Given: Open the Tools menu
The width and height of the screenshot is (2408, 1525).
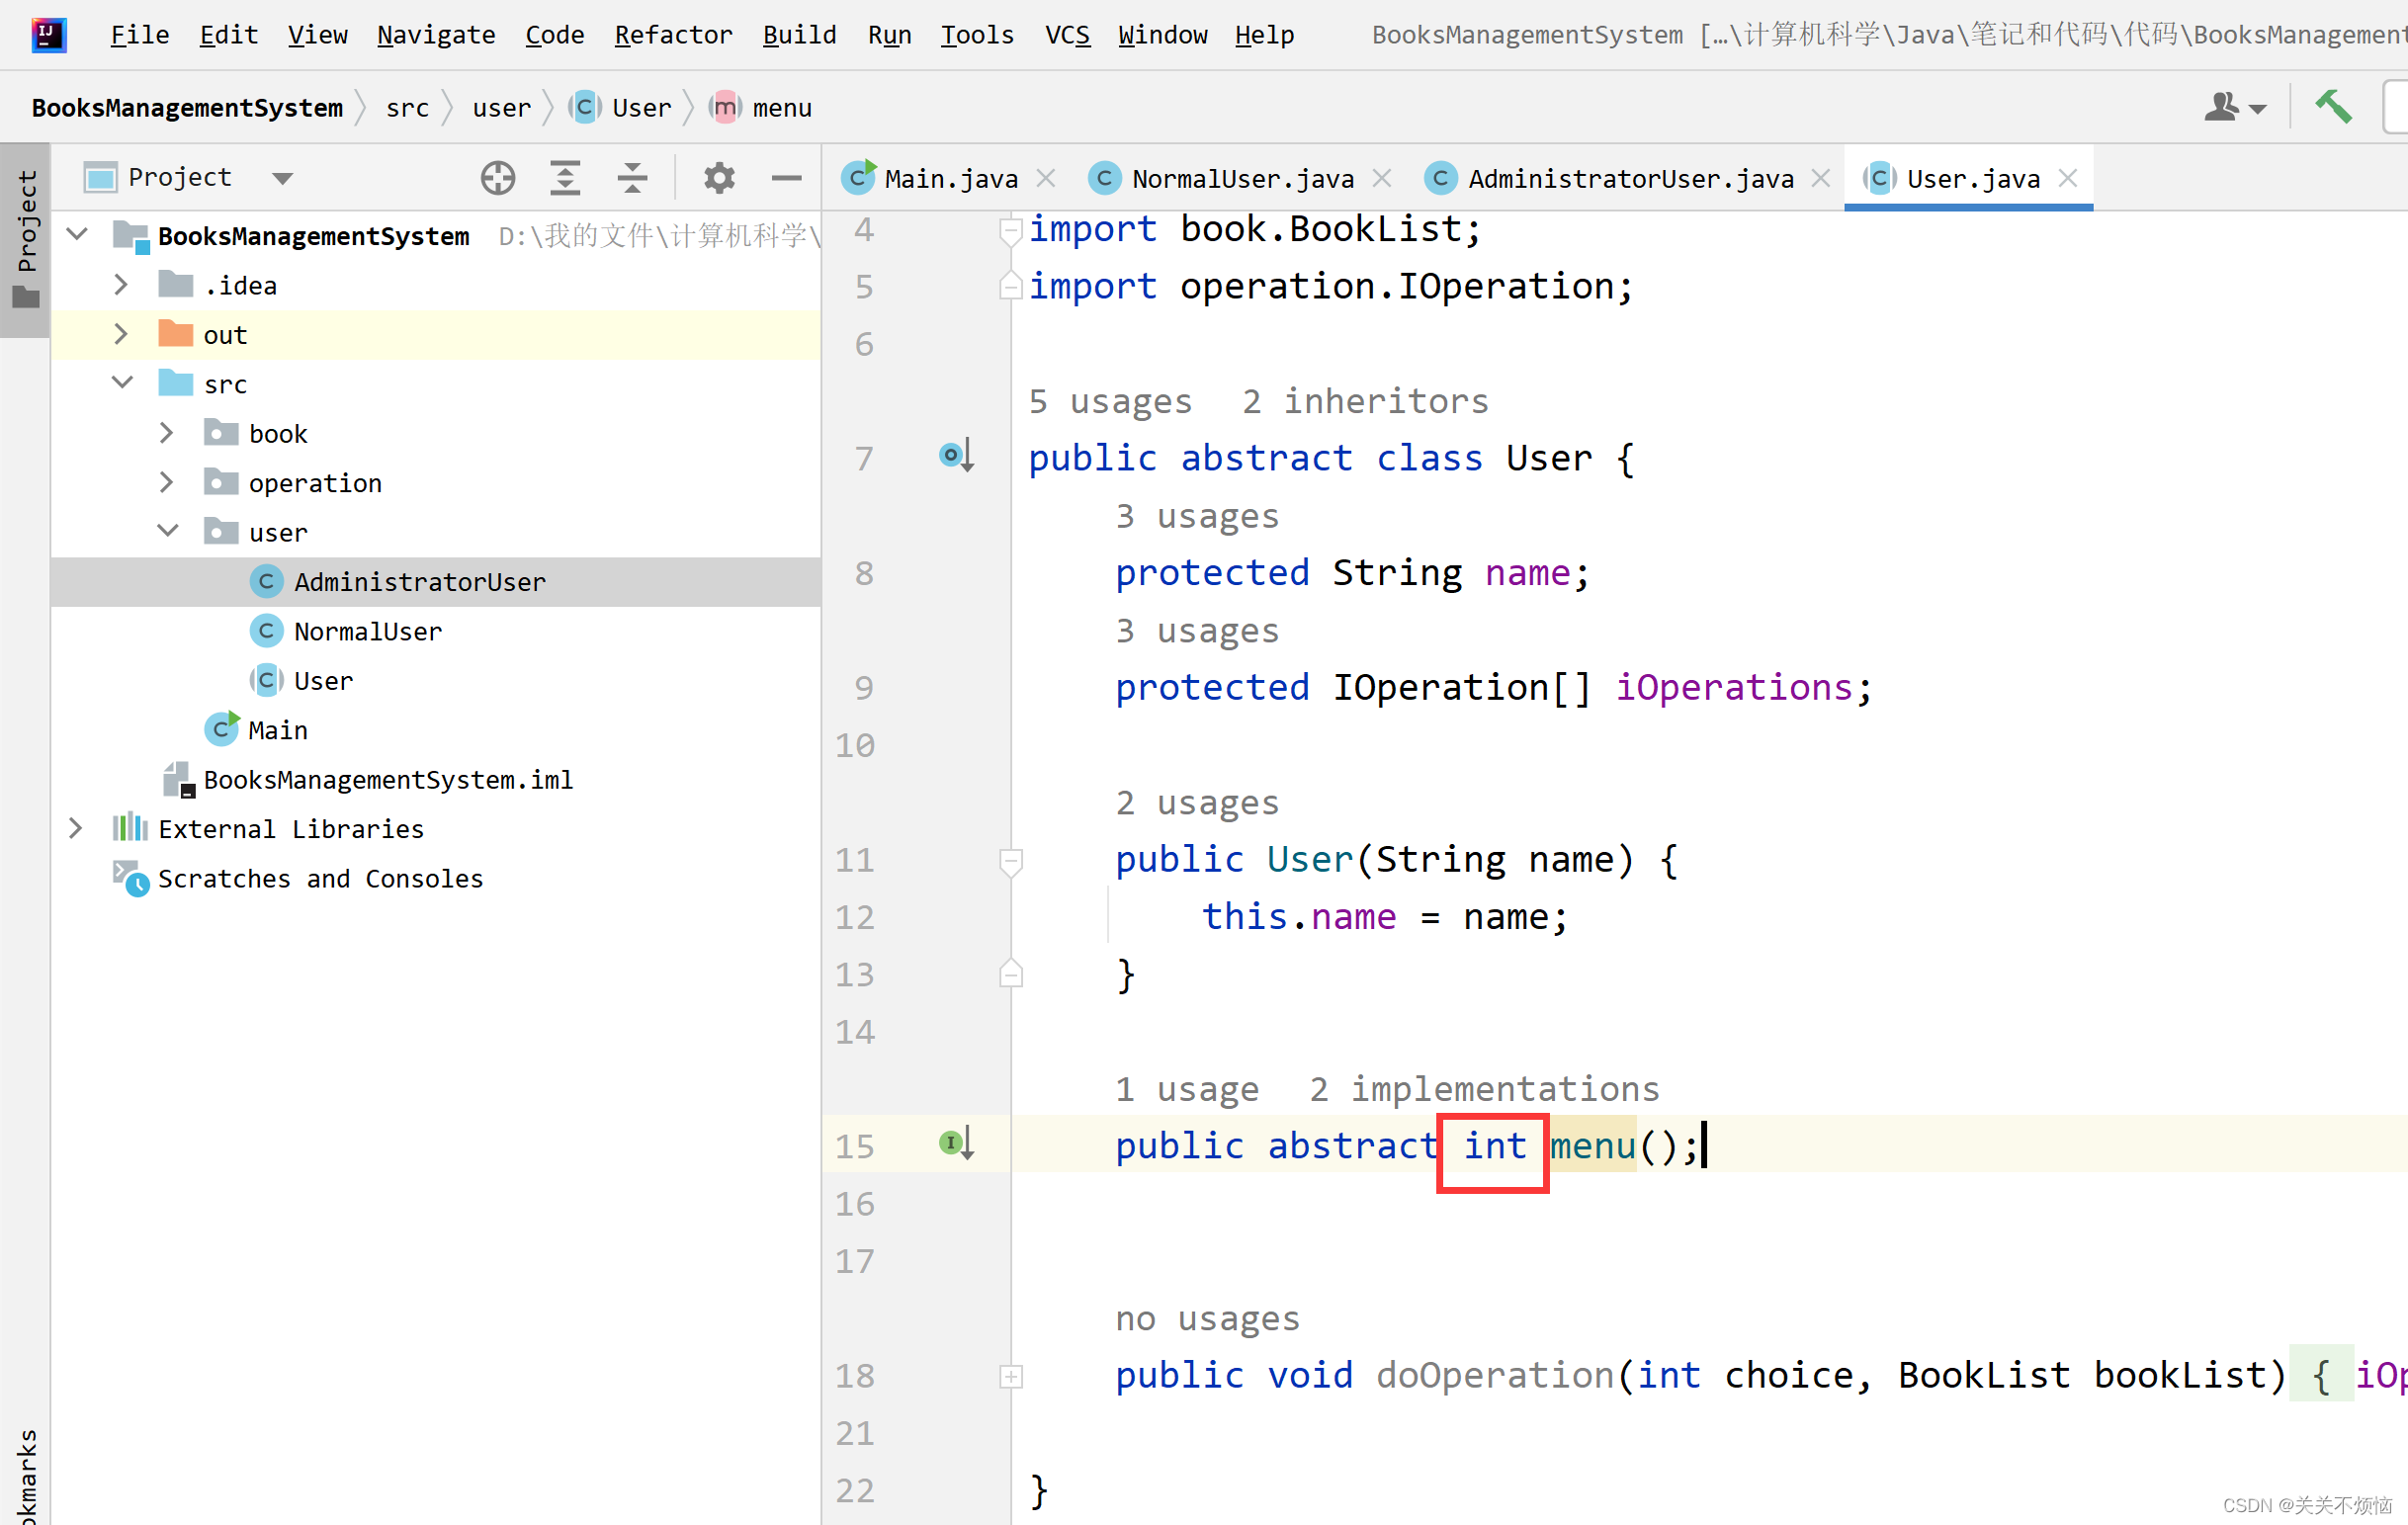Looking at the screenshot, I should point(977,35).
